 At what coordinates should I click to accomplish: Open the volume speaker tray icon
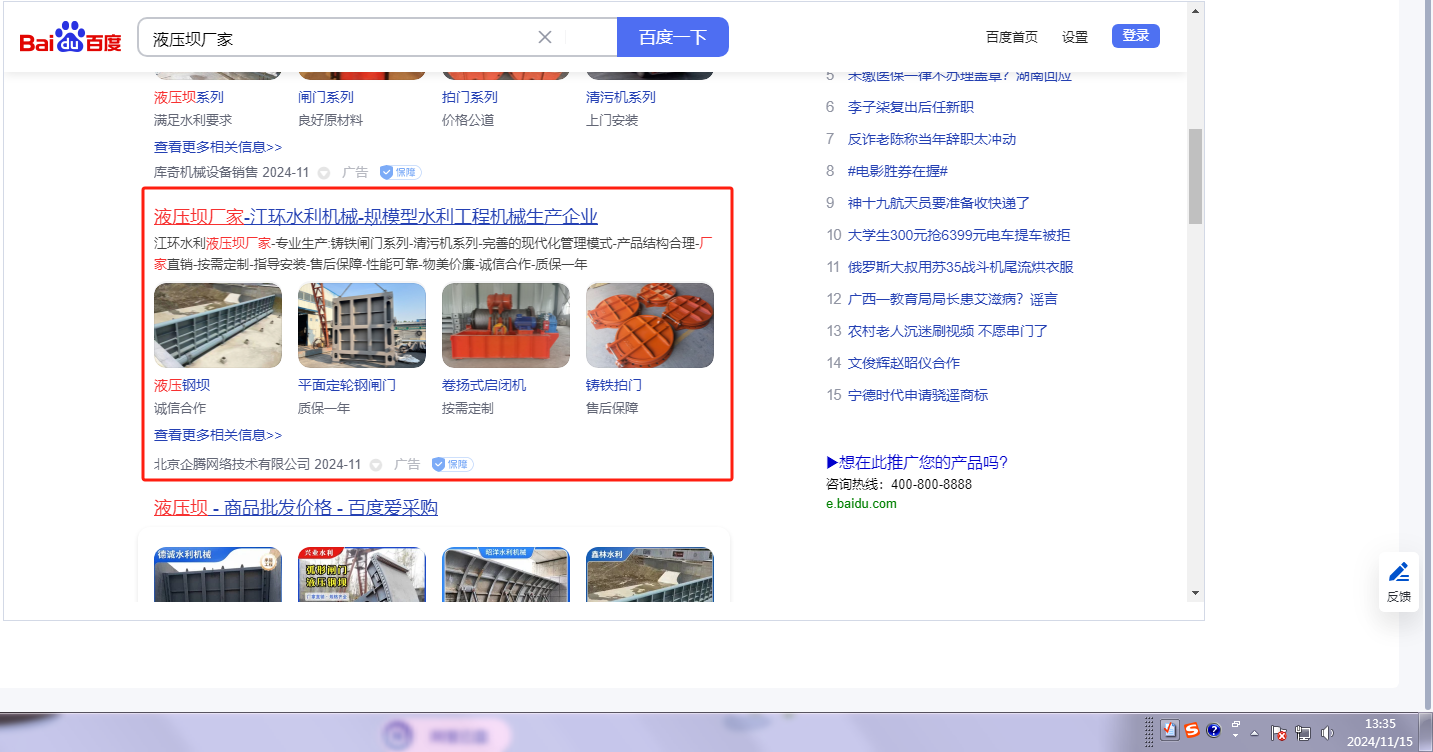[x=1327, y=733]
